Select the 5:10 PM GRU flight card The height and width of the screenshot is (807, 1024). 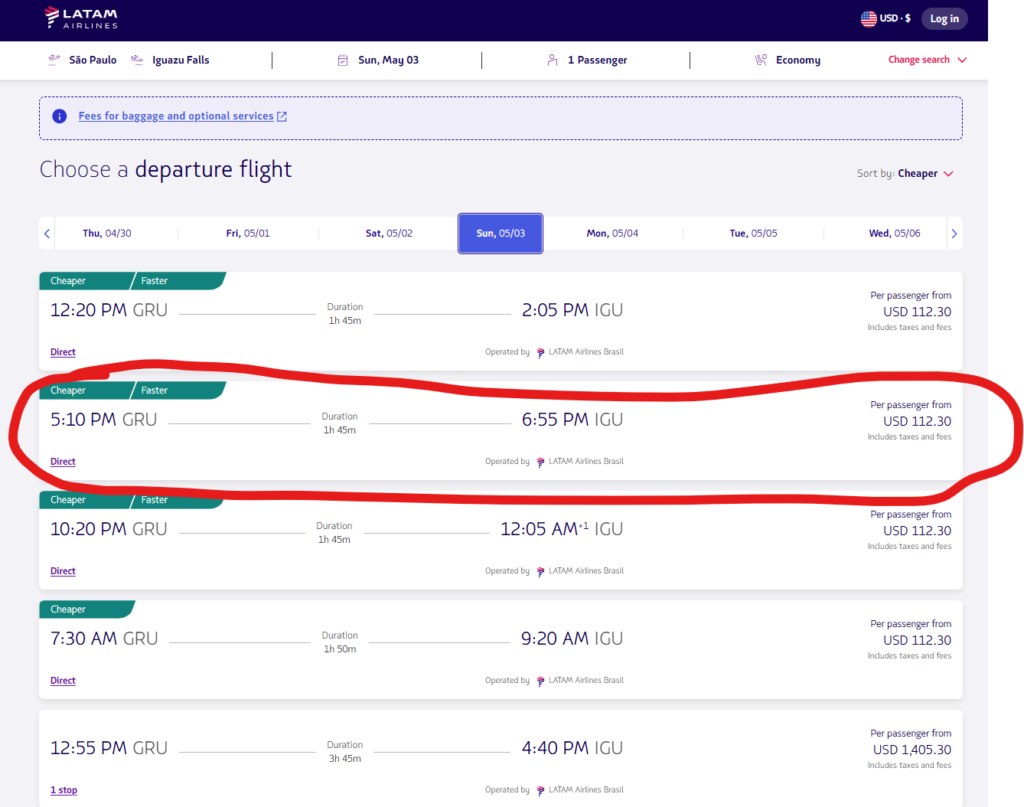[x=500, y=430]
